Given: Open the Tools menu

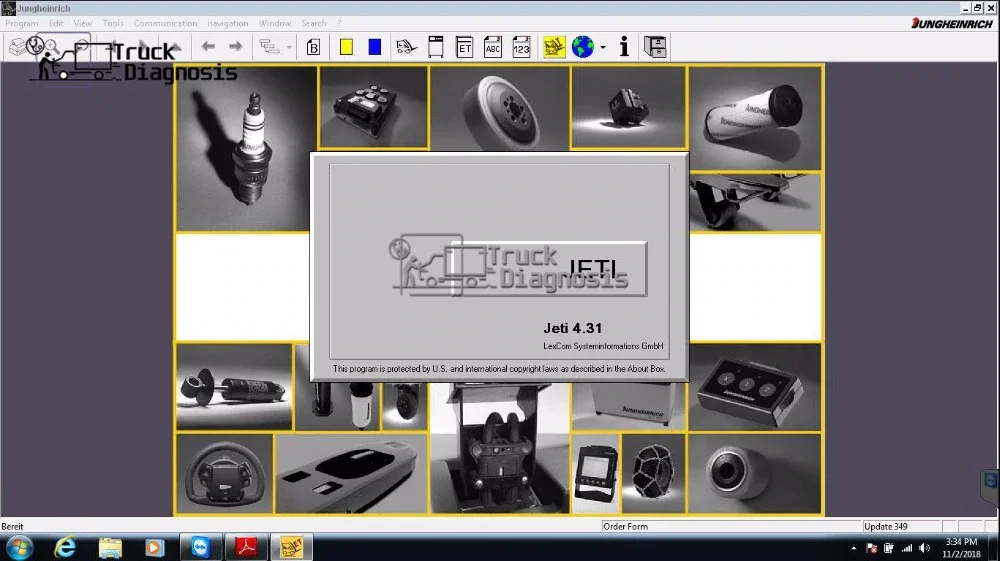Looking at the screenshot, I should [113, 23].
